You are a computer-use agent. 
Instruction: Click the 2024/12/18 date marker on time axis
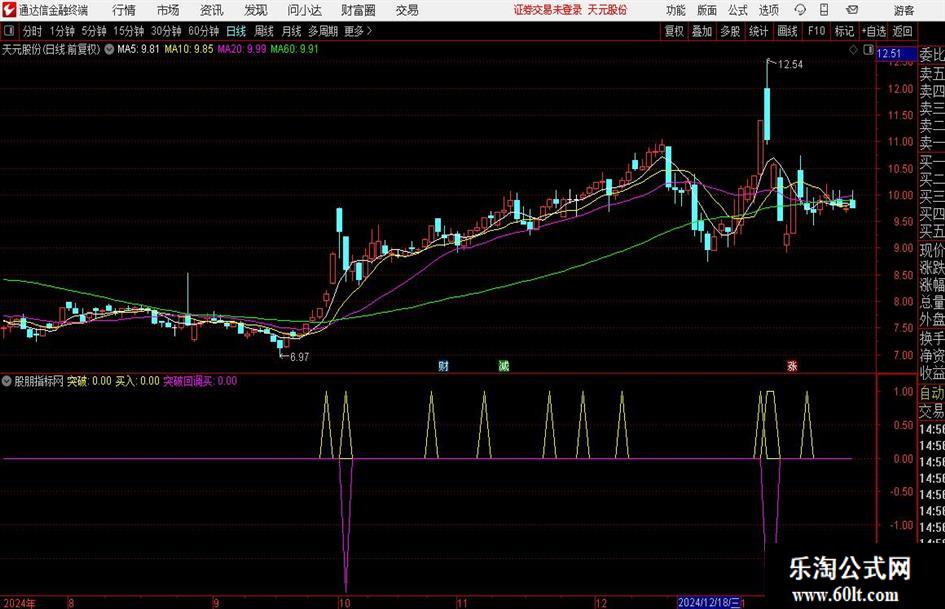pyautogui.click(x=711, y=603)
